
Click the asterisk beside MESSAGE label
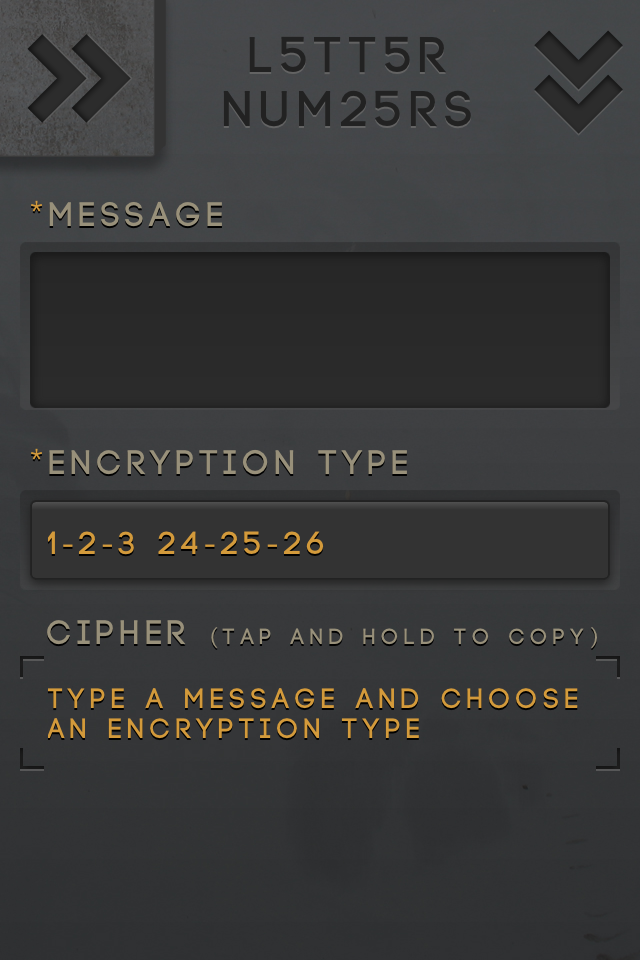tap(37, 209)
